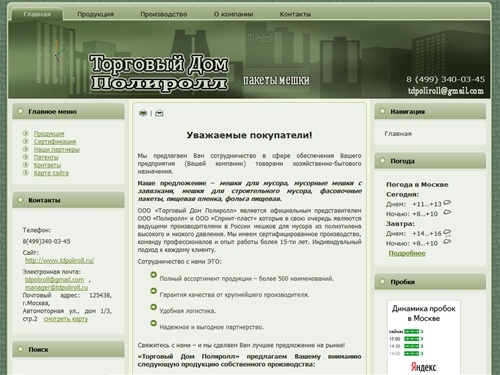Click arrow bullet next to Карта сайта
This screenshot has width=500, height=375.
26,173
